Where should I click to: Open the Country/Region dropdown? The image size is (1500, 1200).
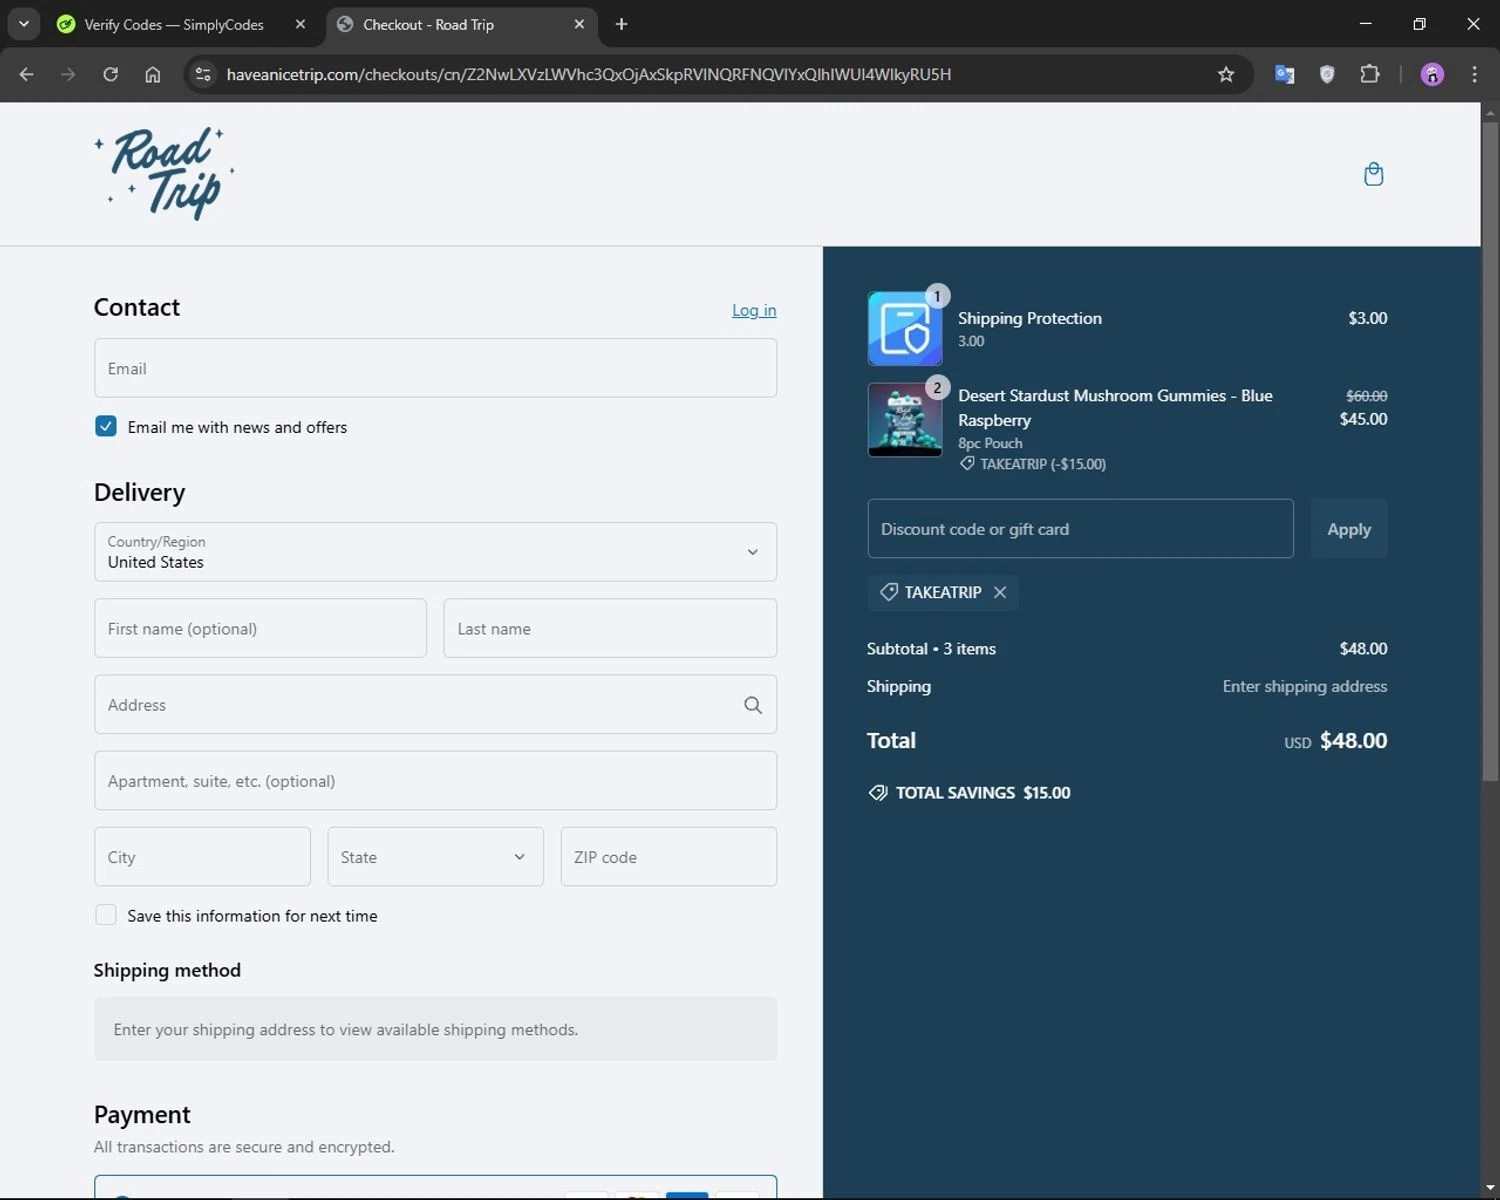tap(435, 552)
